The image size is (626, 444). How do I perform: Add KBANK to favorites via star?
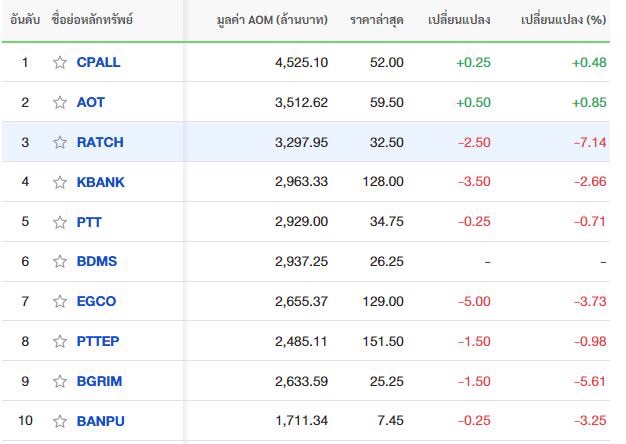click(60, 182)
